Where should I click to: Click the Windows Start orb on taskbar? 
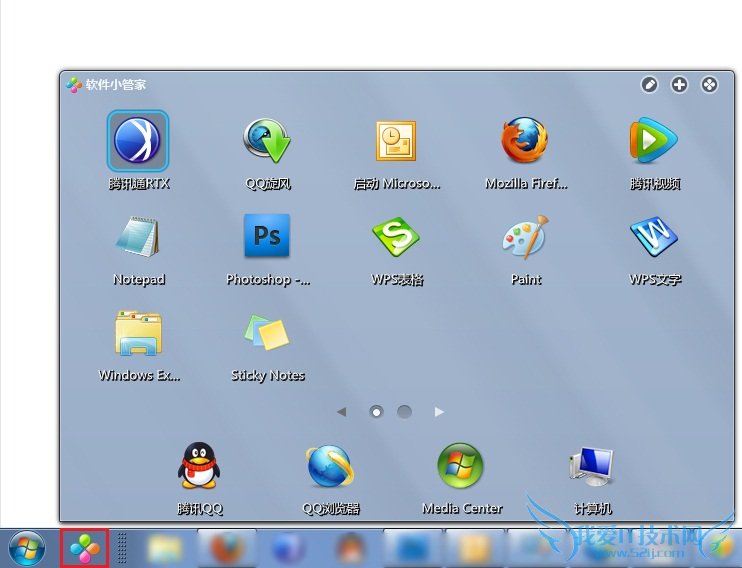tap(27, 549)
